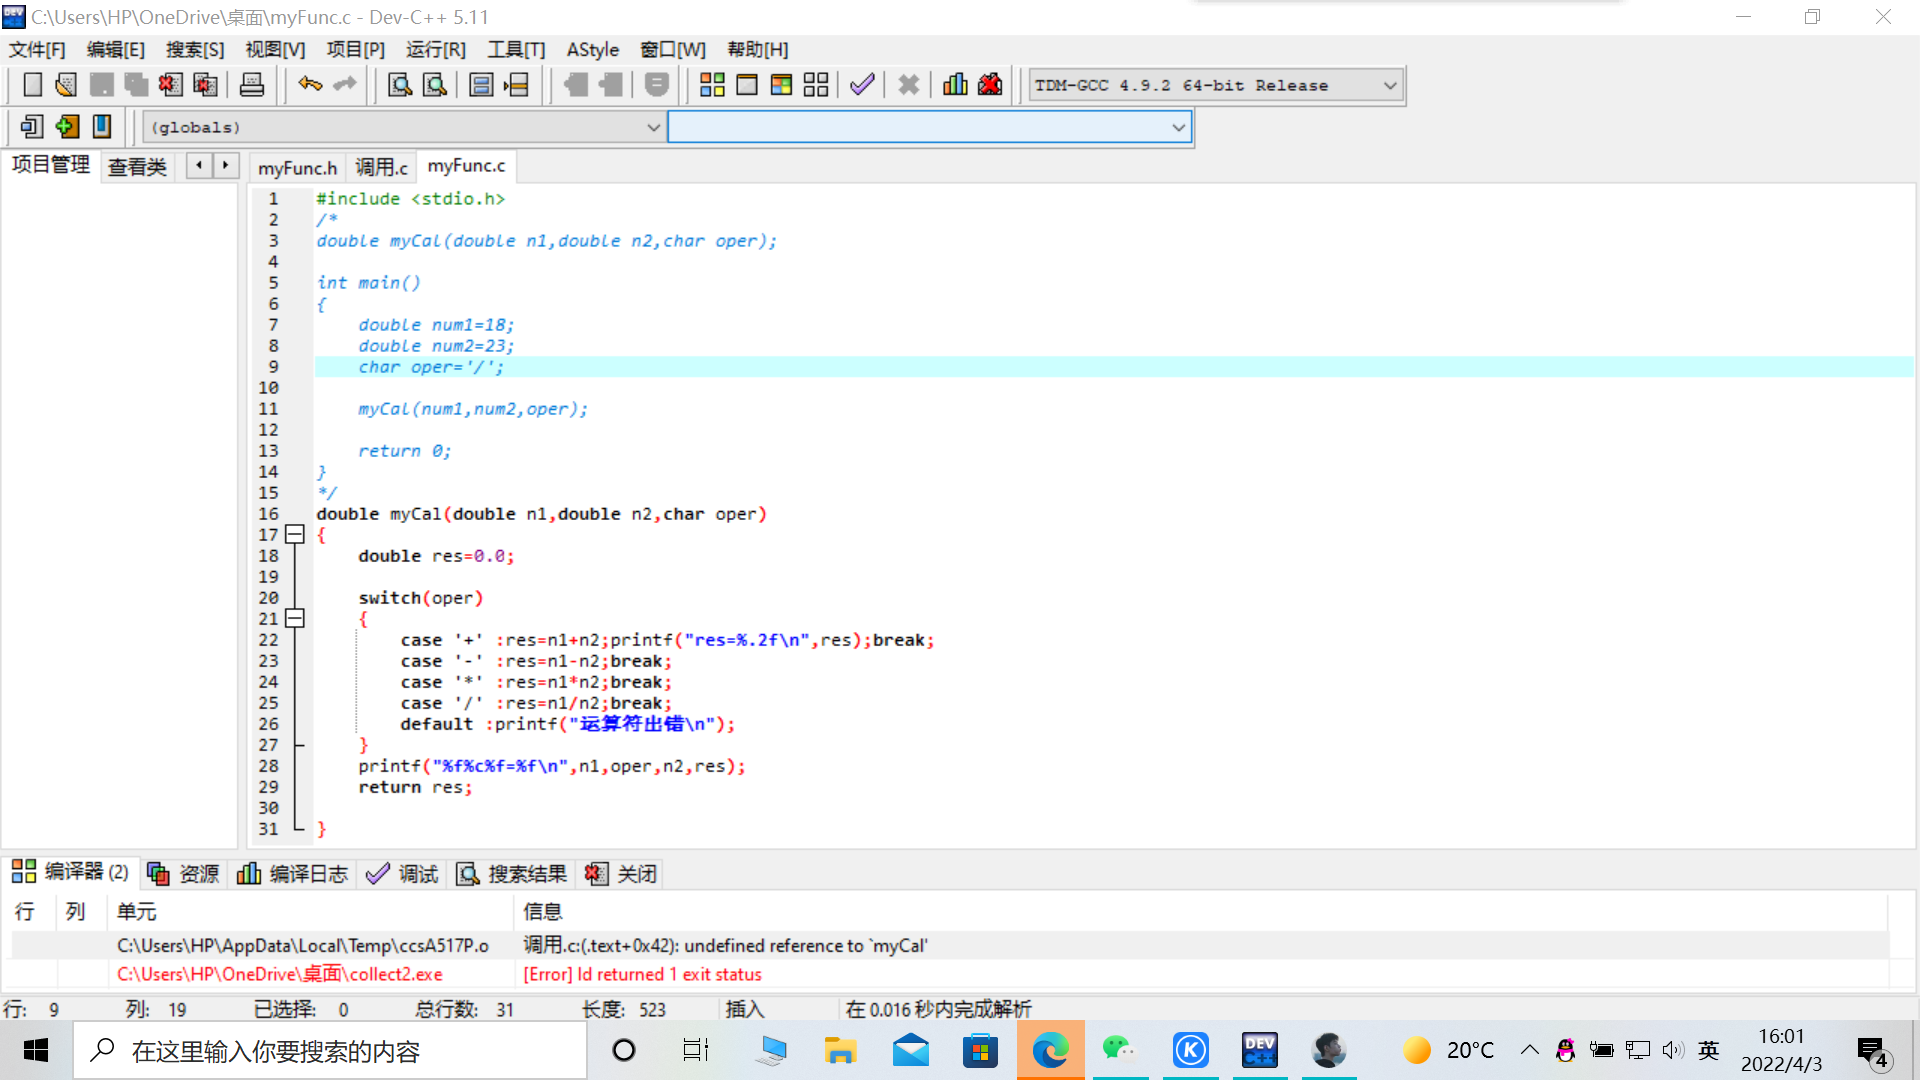This screenshot has height=1080, width=1920.
Task: Undo the last edit
Action: [x=310, y=85]
